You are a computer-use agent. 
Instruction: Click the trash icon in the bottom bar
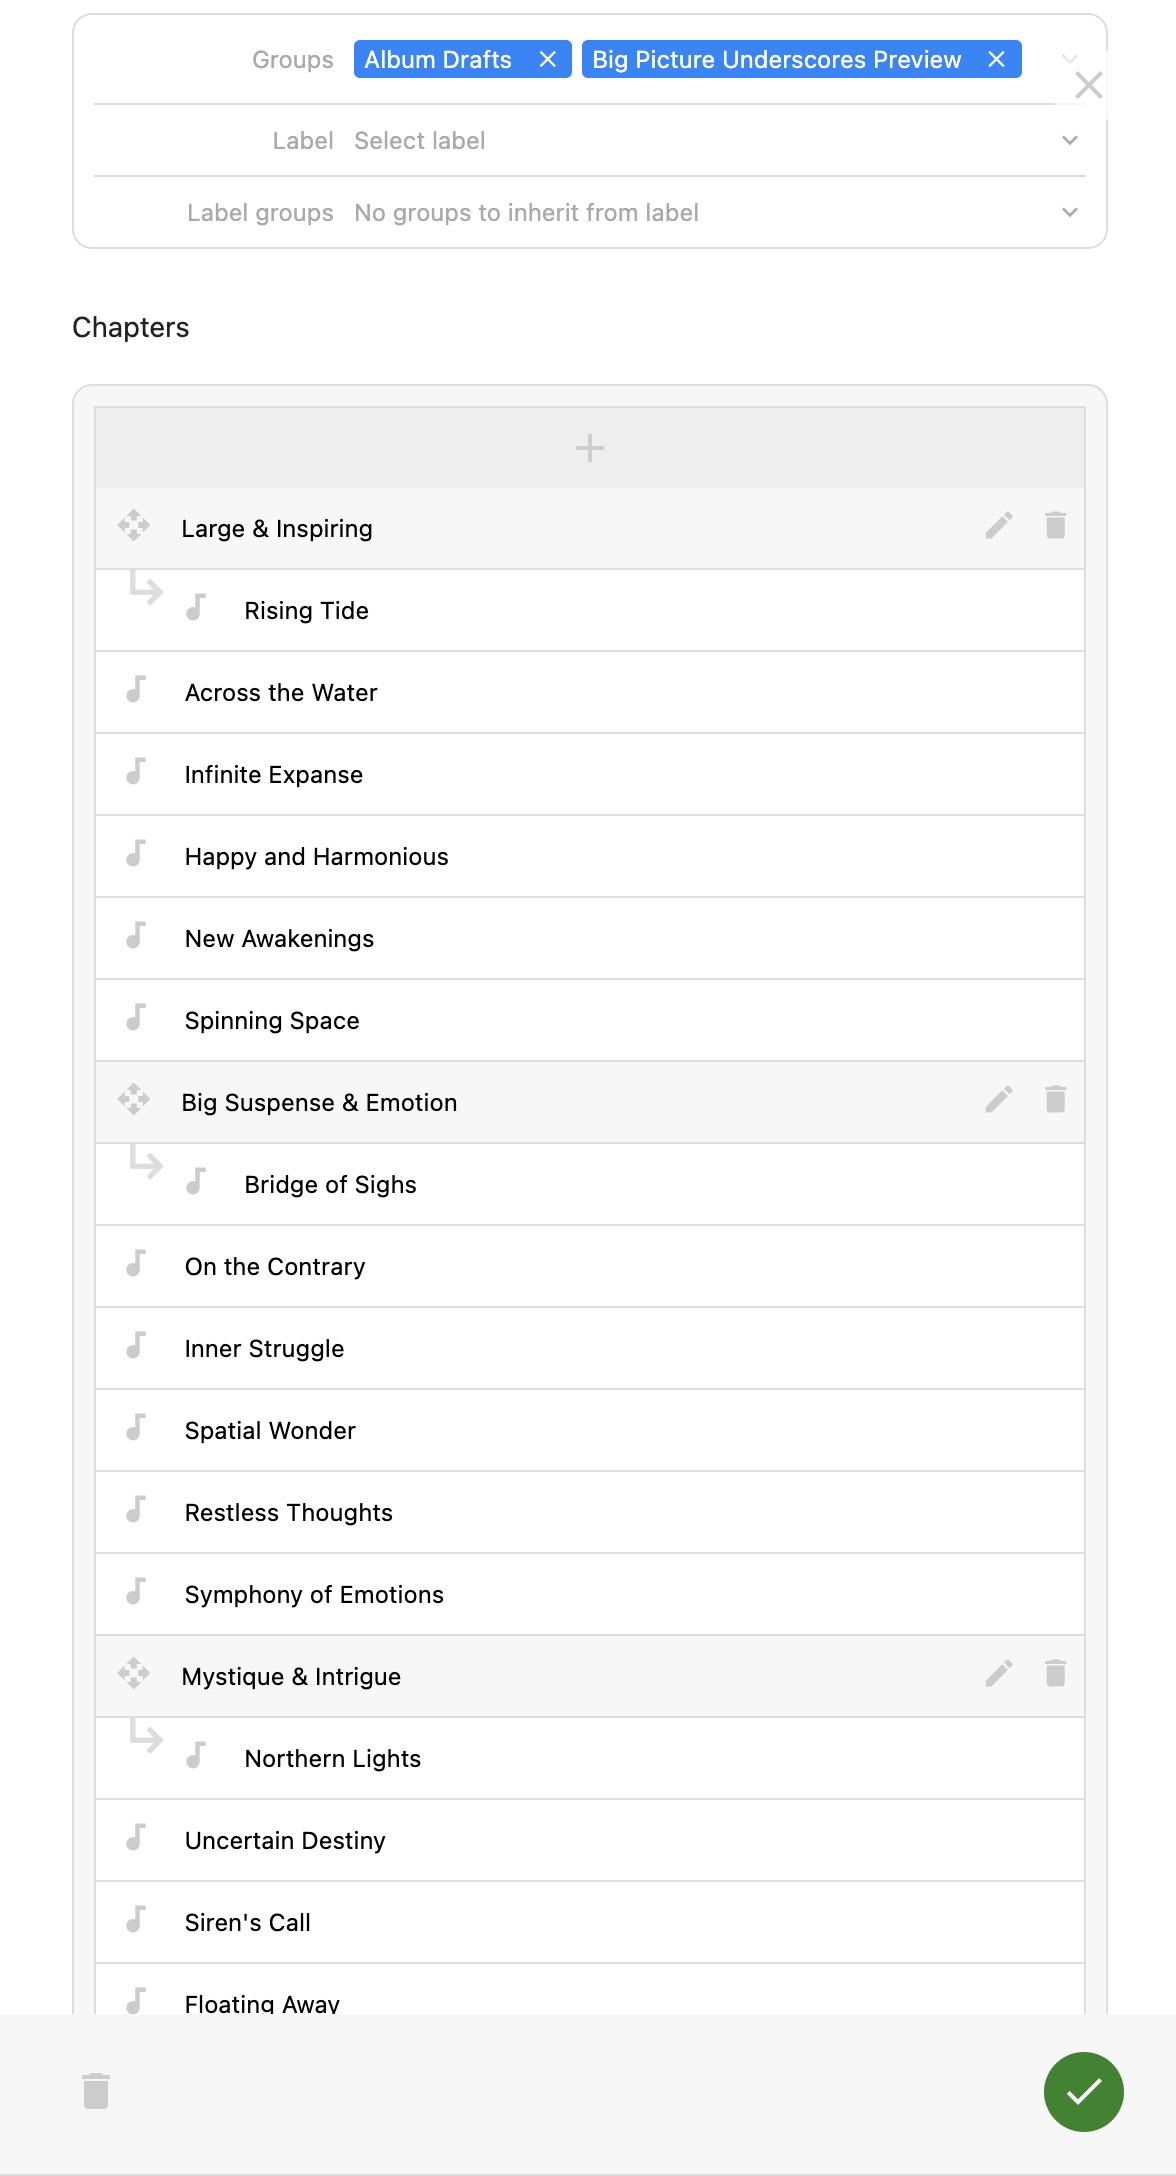click(x=96, y=2091)
